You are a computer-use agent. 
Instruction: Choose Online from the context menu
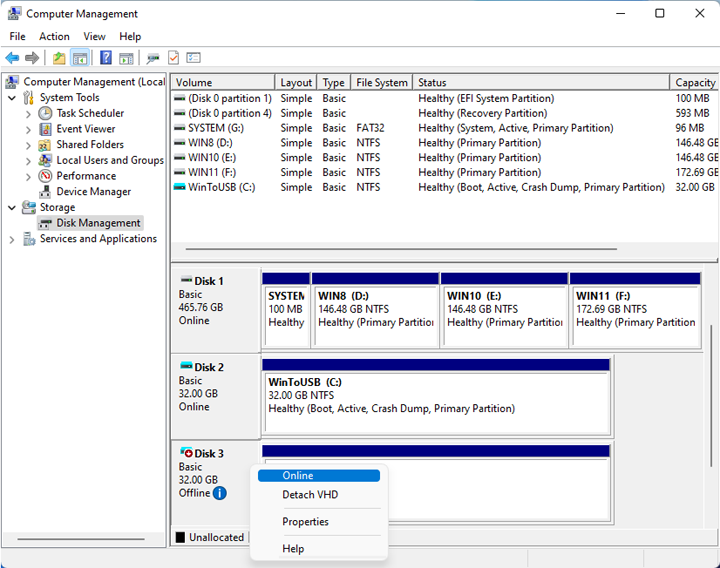pyautogui.click(x=319, y=476)
